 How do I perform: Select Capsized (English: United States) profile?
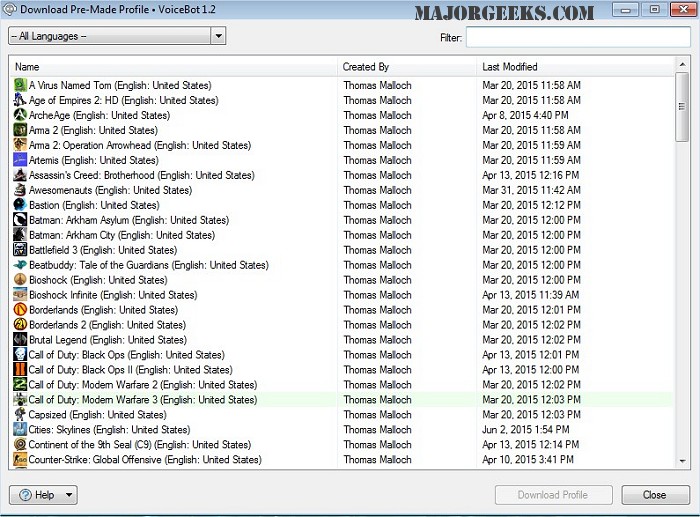point(342,415)
